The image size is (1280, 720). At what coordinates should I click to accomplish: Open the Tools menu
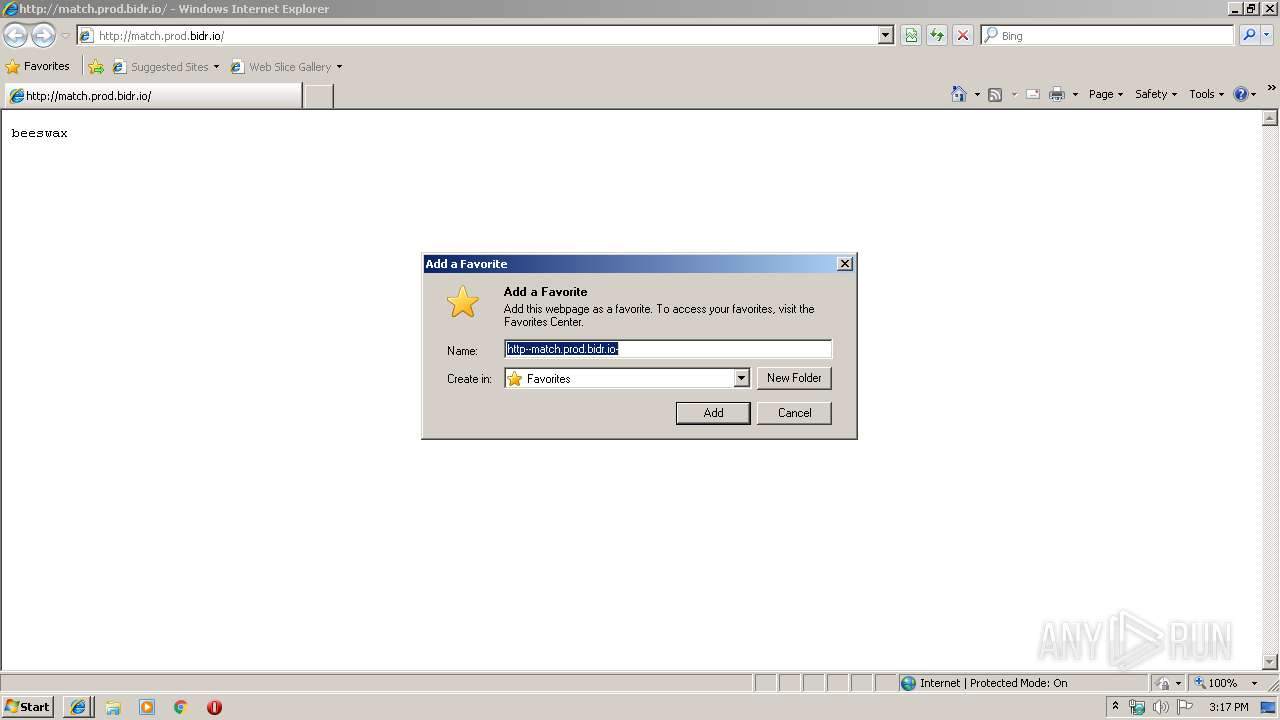[x=1207, y=94]
